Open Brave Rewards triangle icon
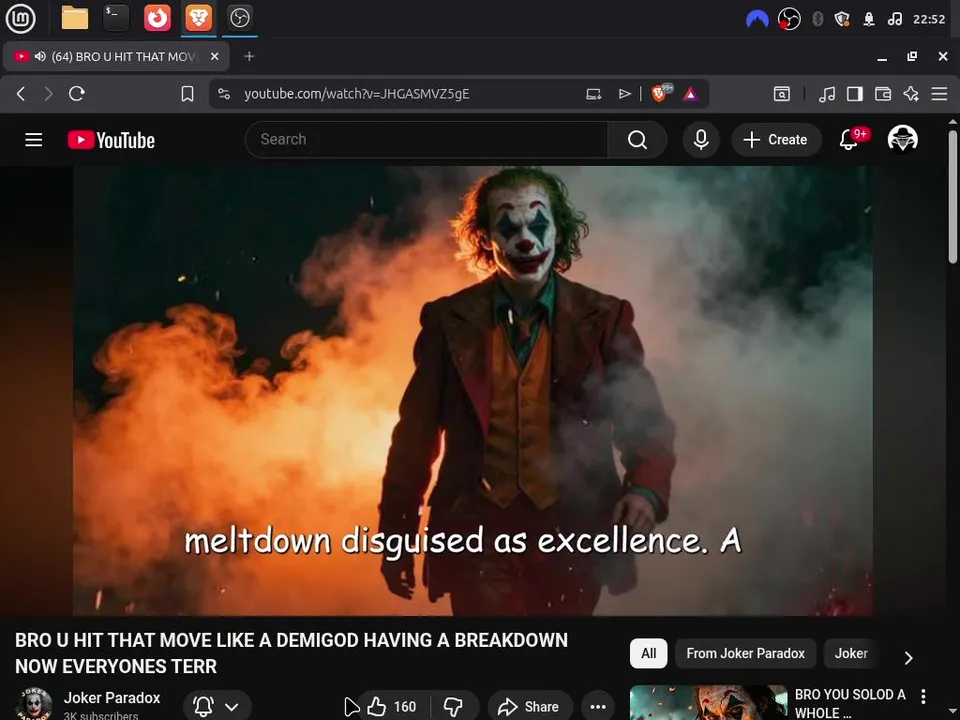The image size is (960, 720). click(691, 94)
